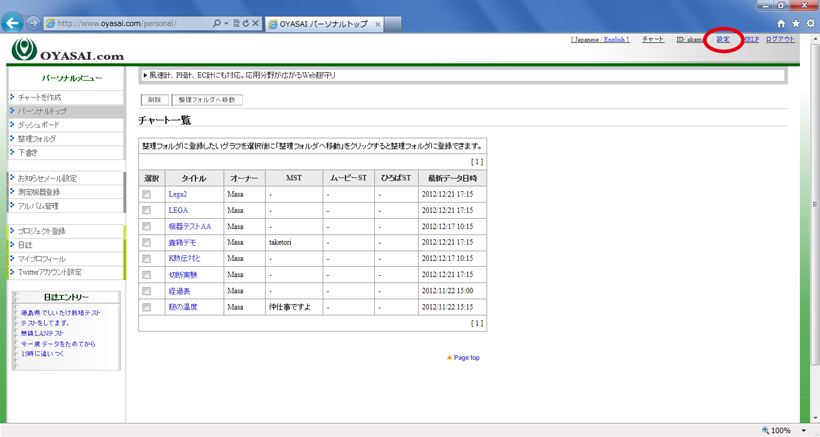Close the OYASAI パーソナルトップ tab
820x437 pixels.
pos(378,24)
